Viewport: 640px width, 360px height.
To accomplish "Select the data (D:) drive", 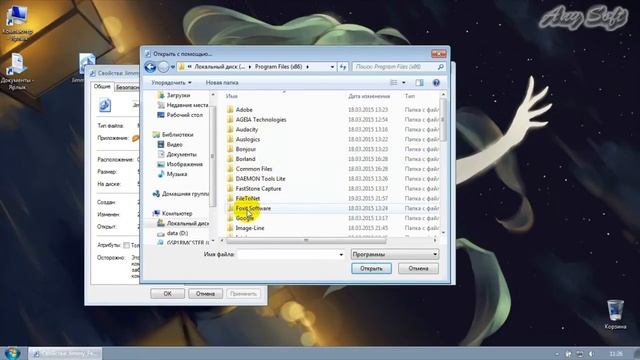I will (x=173, y=233).
